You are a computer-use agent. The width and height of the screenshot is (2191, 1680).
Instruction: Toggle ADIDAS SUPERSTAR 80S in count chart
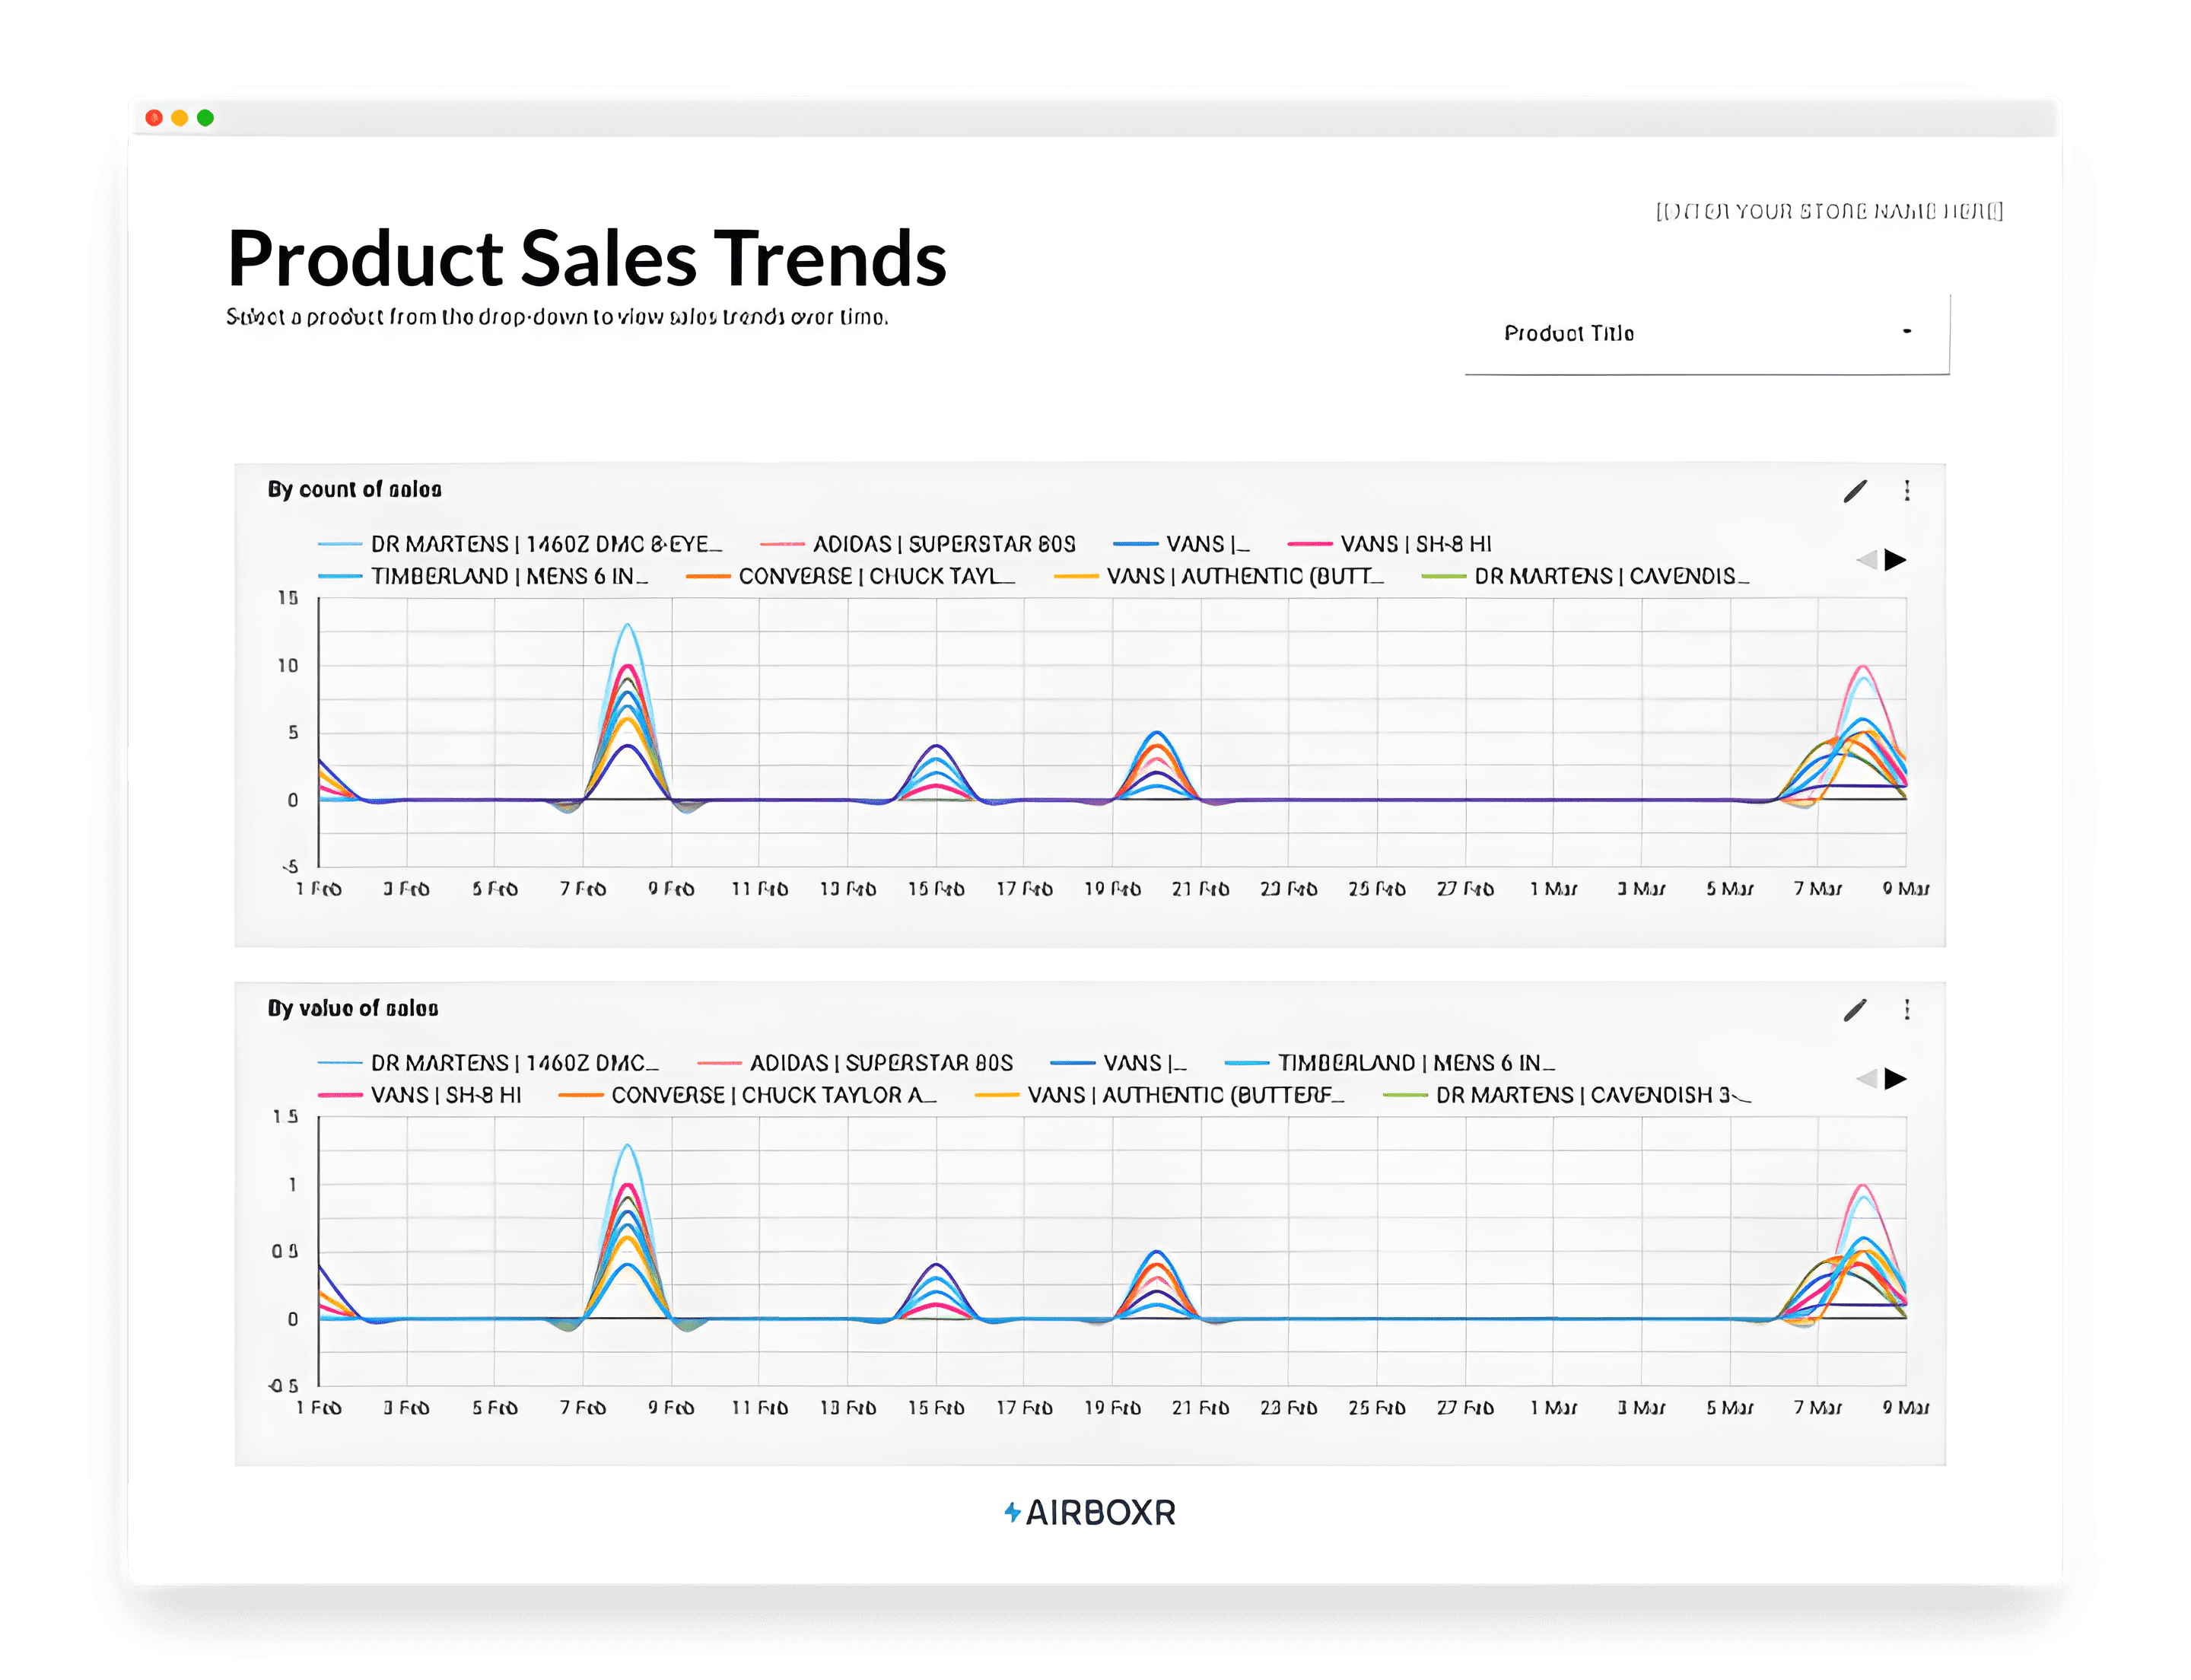918,544
